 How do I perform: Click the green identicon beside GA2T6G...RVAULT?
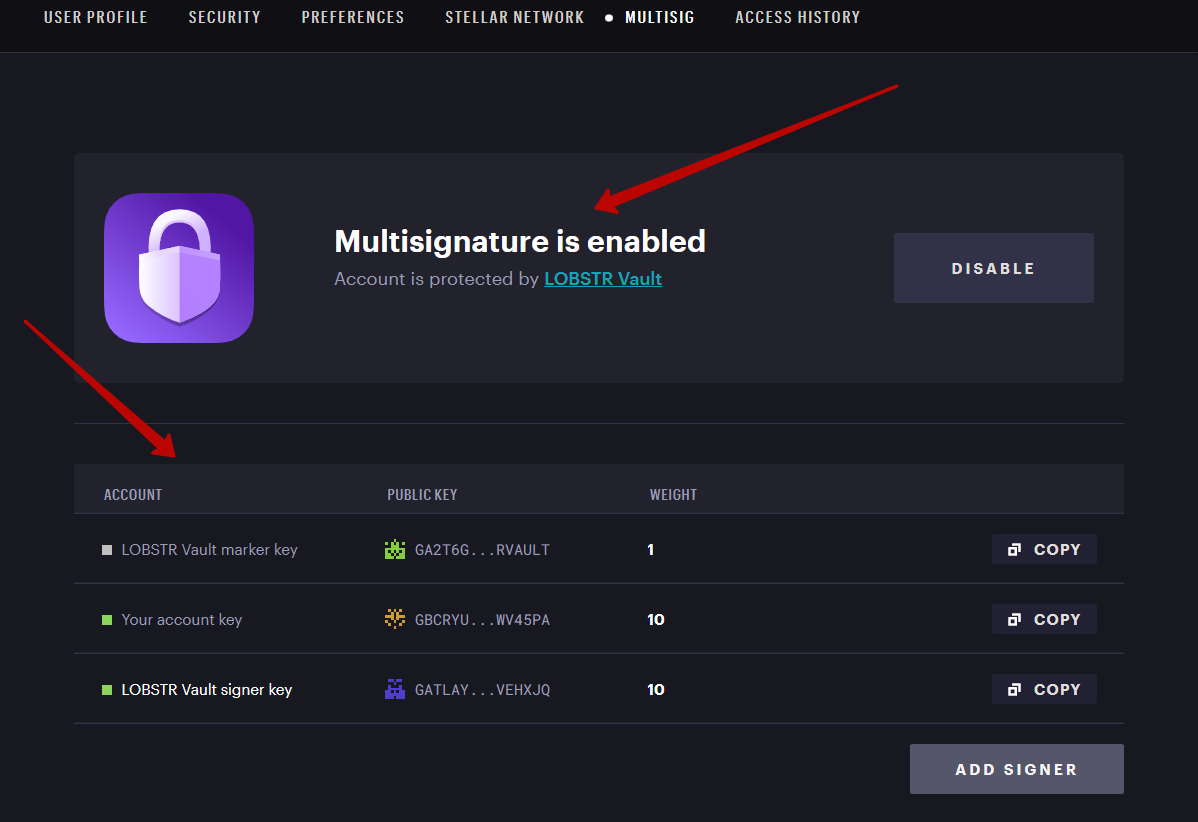[395, 549]
